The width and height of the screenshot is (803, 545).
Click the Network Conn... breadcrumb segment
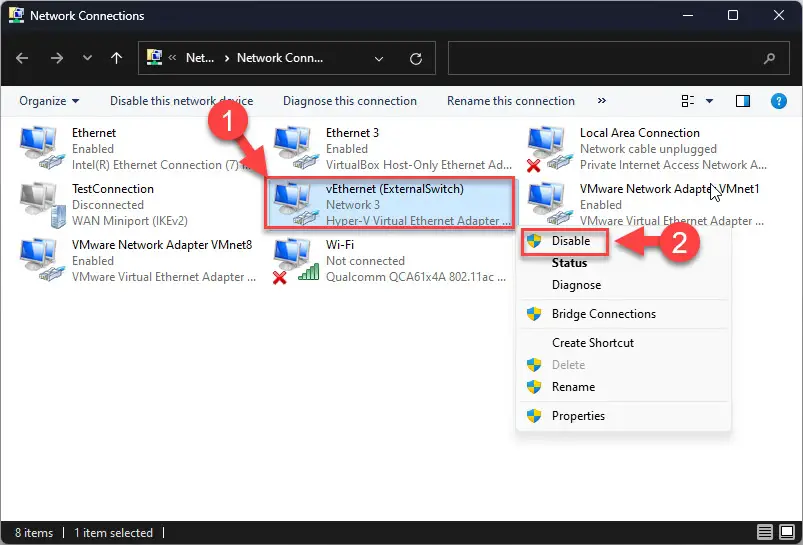280,58
